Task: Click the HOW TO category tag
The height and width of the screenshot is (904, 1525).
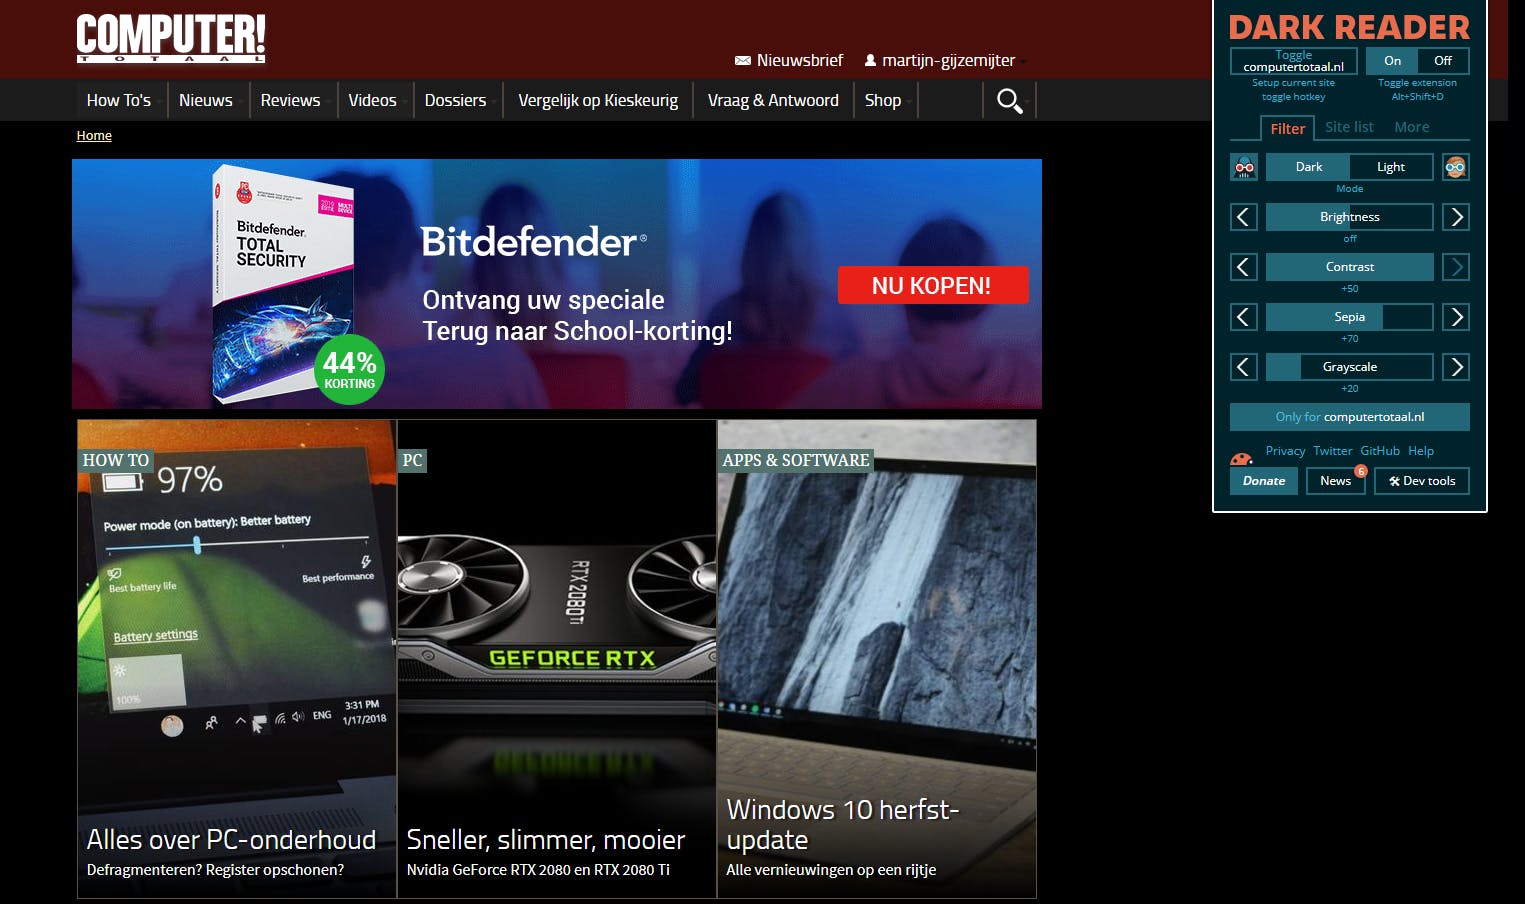Action: (116, 460)
